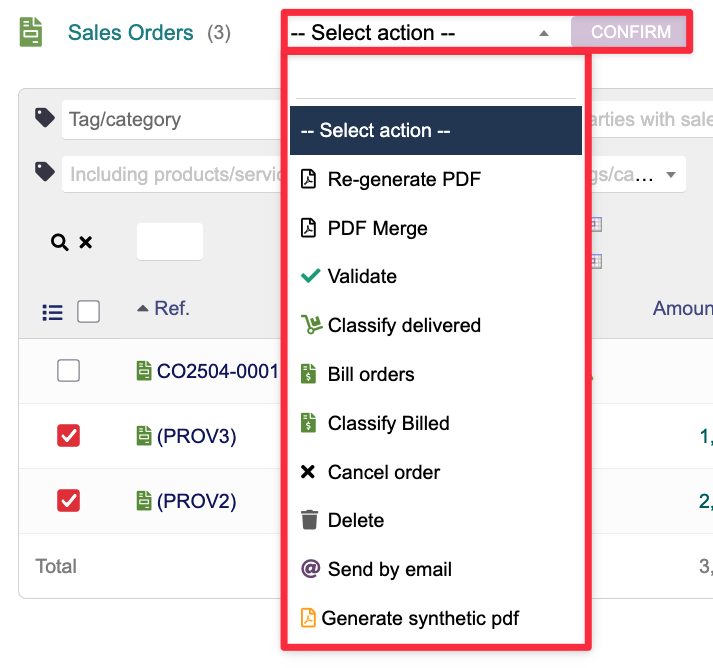Viewport: 713px width, 668px height.
Task: Click the document icon next to CO2504-0001
Action: (x=144, y=371)
